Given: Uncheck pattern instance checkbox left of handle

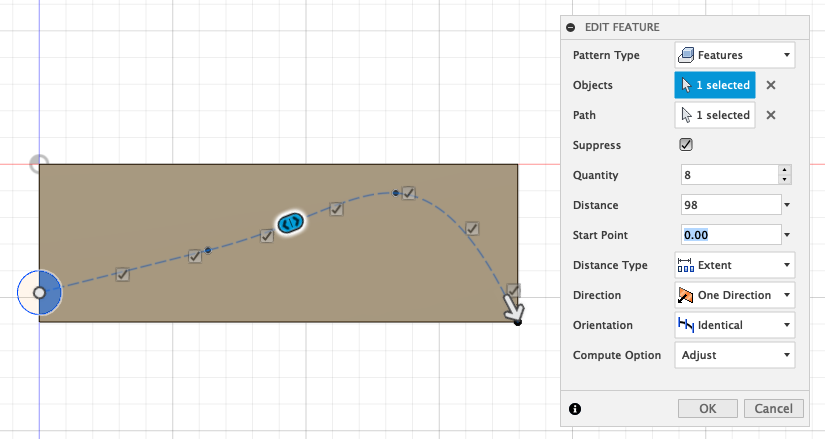Looking at the screenshot, I should [x=267, y=236].
